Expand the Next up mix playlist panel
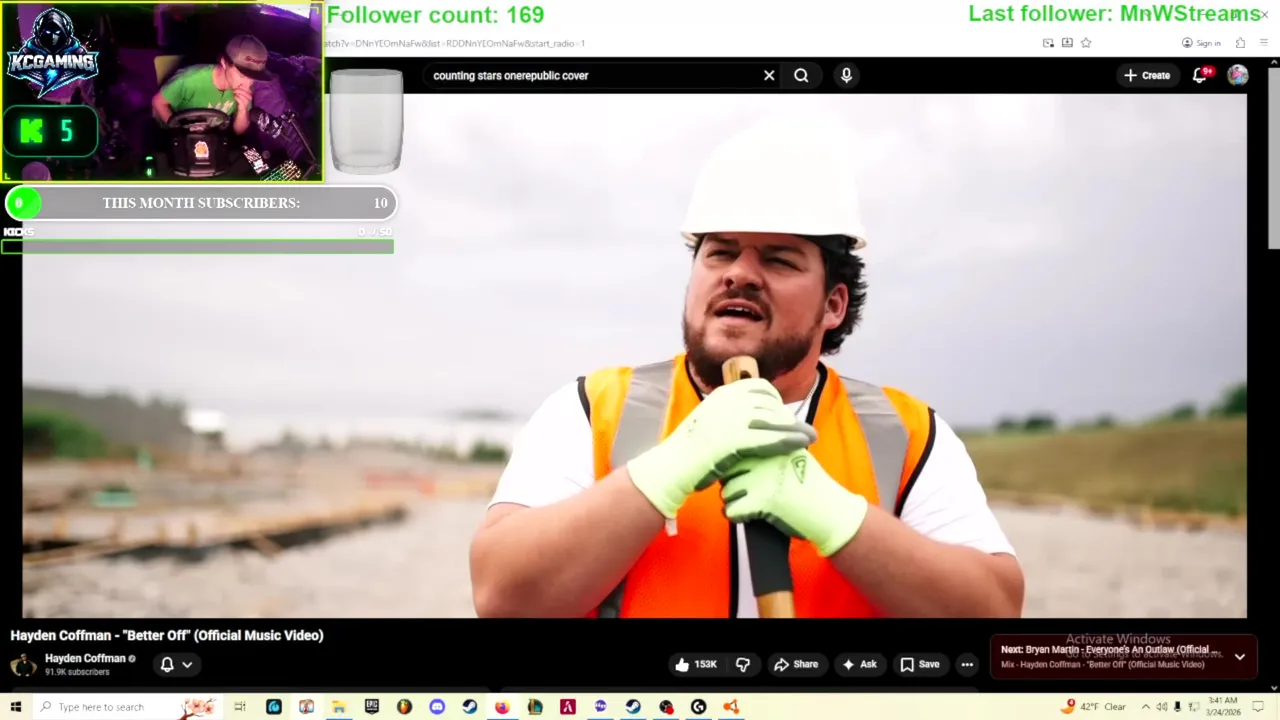This screenshot has width=1280, height=720. (x=1239, y=657)
